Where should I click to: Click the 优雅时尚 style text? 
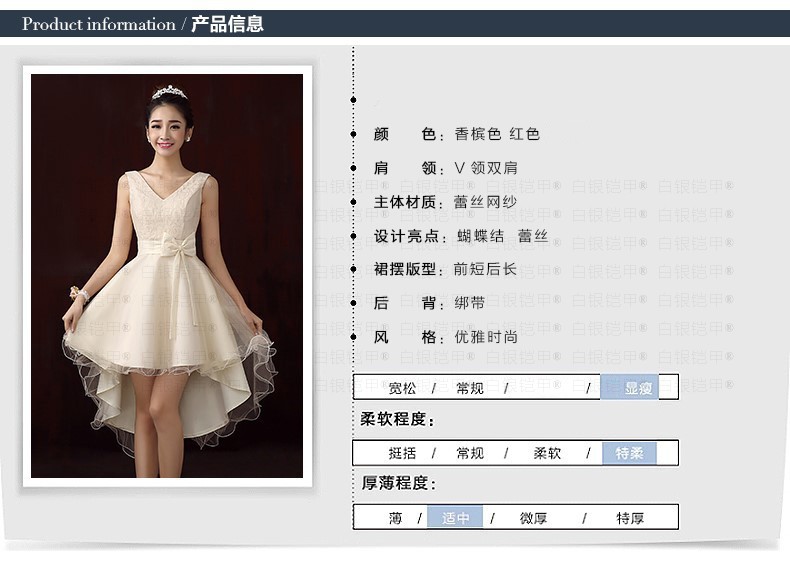(486, 337)
